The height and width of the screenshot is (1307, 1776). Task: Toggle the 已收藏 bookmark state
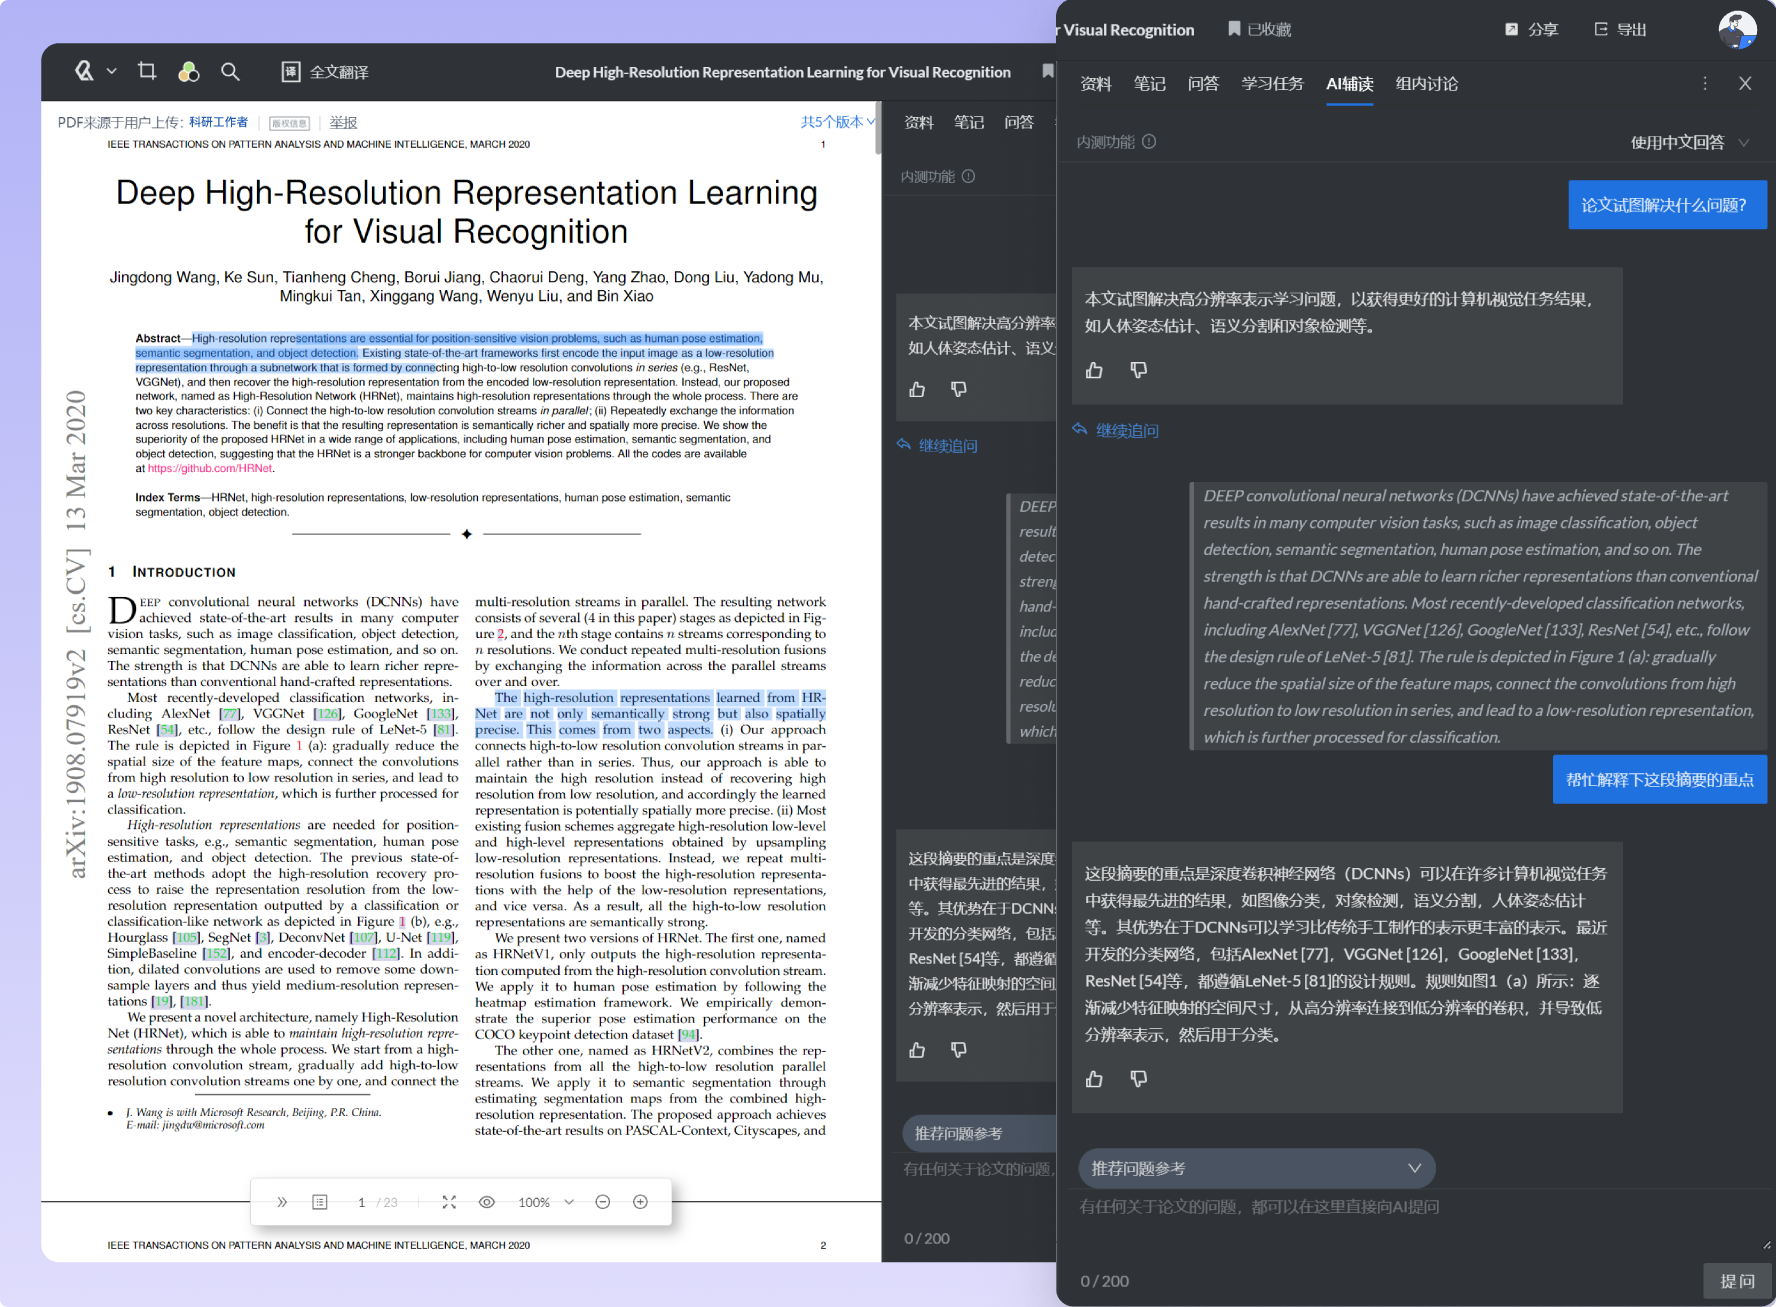1257,29
